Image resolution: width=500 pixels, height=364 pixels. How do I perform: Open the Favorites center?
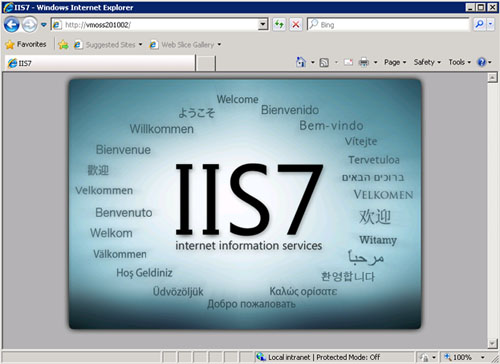pyautogui.click(x=26, y=44)
